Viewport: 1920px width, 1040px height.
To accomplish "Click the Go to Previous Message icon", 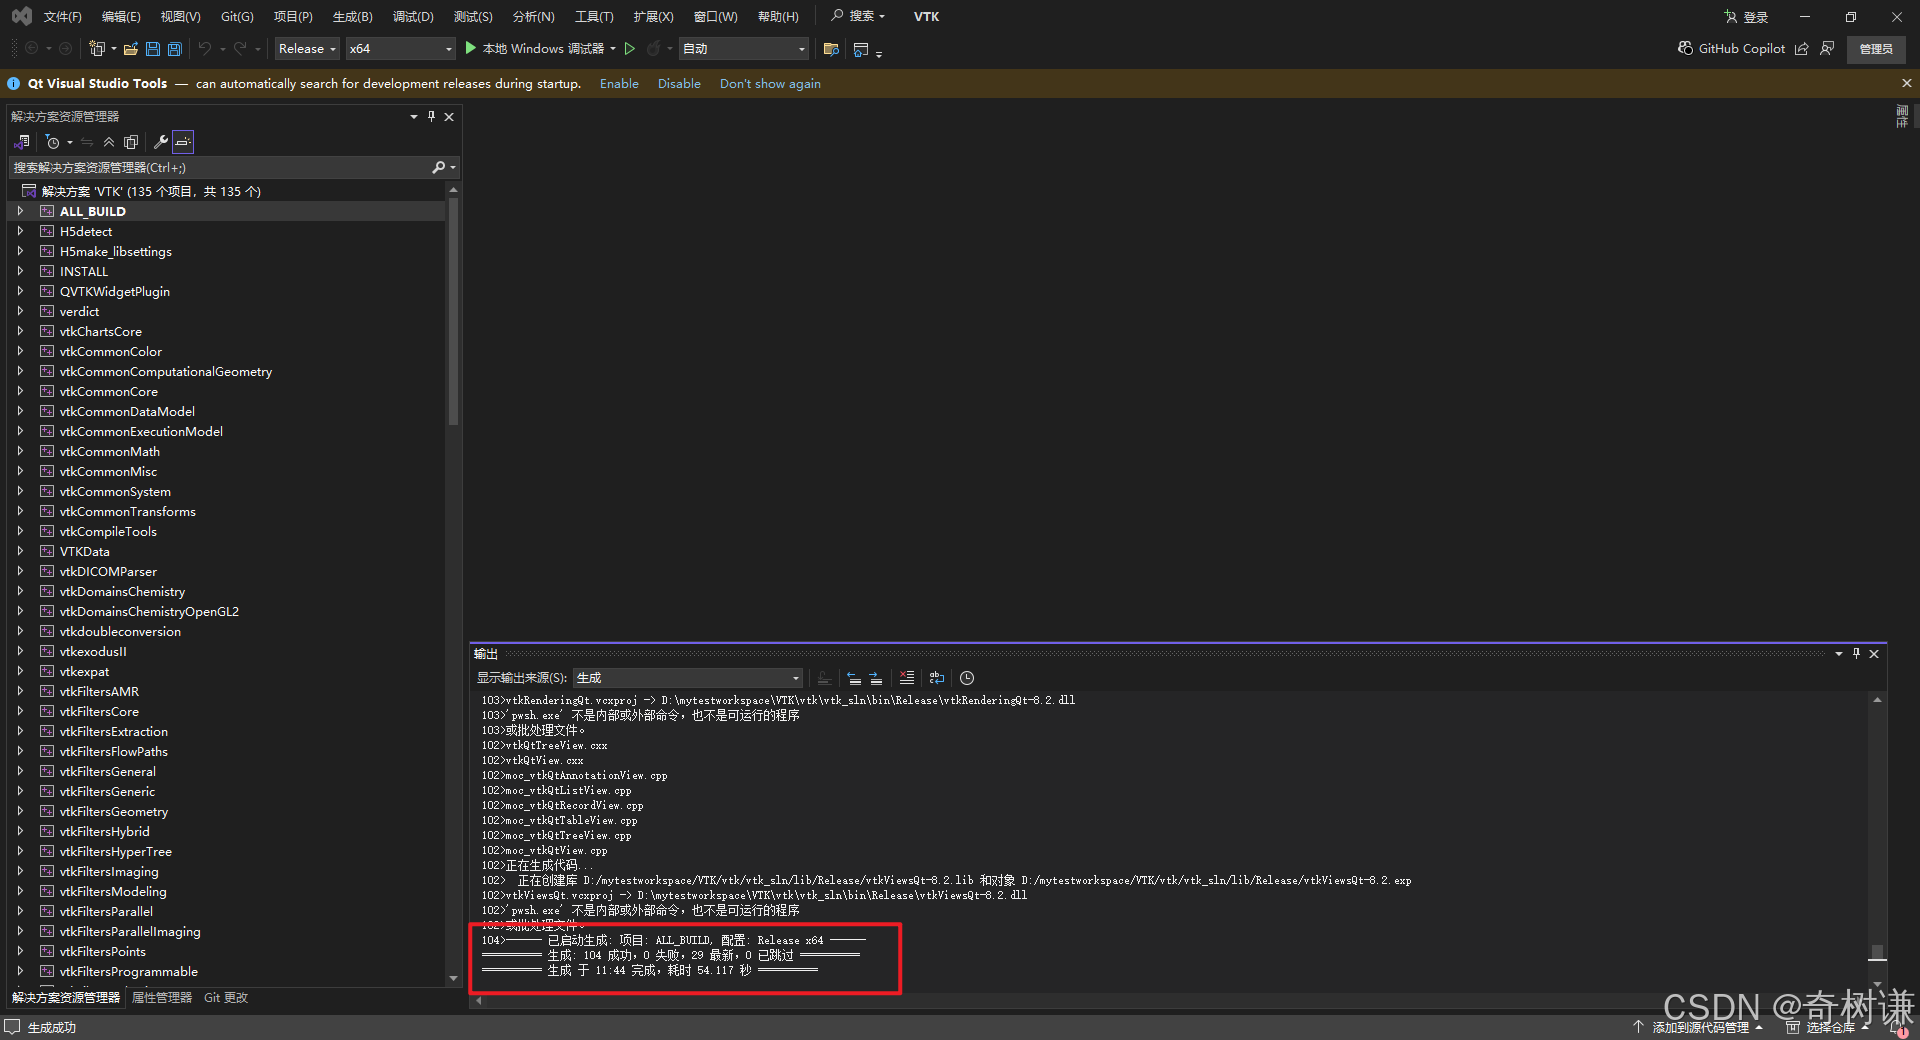I will click(x=854, y=678).
